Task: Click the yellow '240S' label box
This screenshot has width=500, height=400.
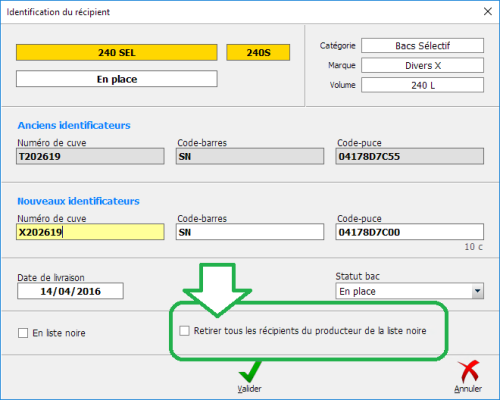Action: coord(258,52)
